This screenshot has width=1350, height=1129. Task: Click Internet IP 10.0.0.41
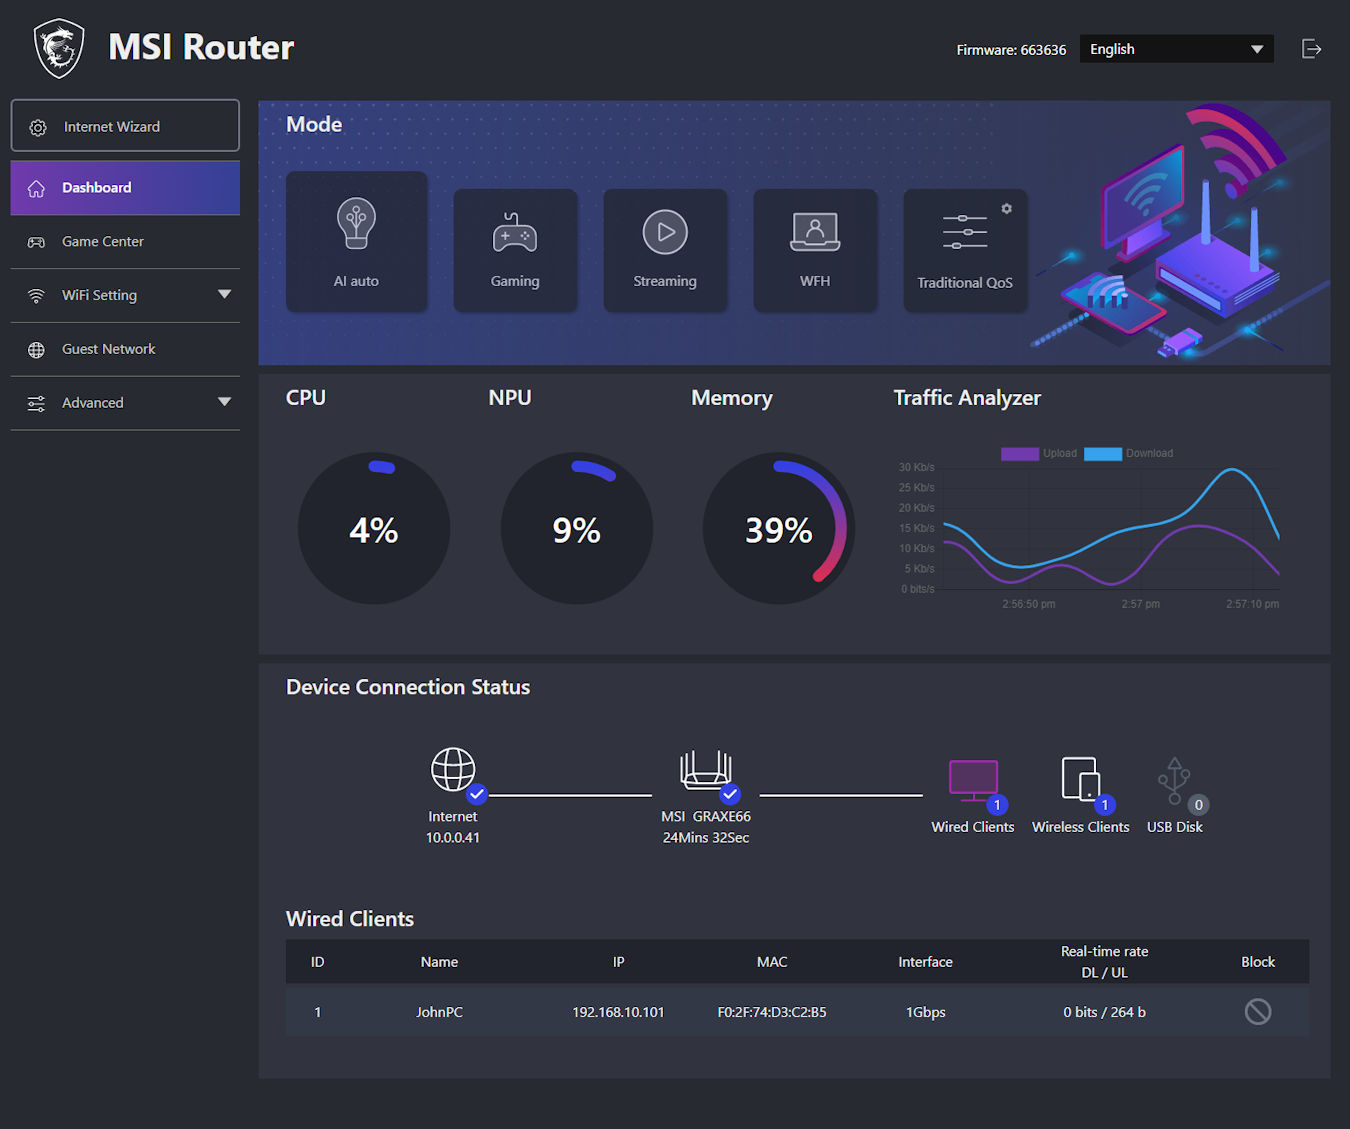point(453,838)
